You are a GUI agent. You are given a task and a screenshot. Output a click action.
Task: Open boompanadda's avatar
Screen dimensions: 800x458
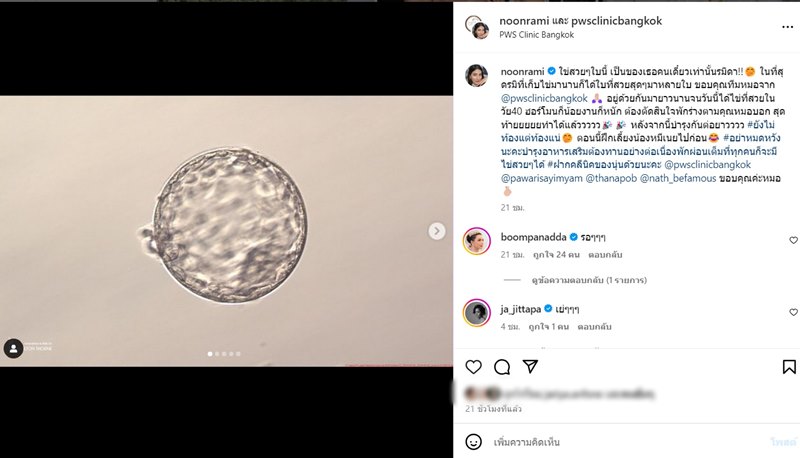point(476,240)
